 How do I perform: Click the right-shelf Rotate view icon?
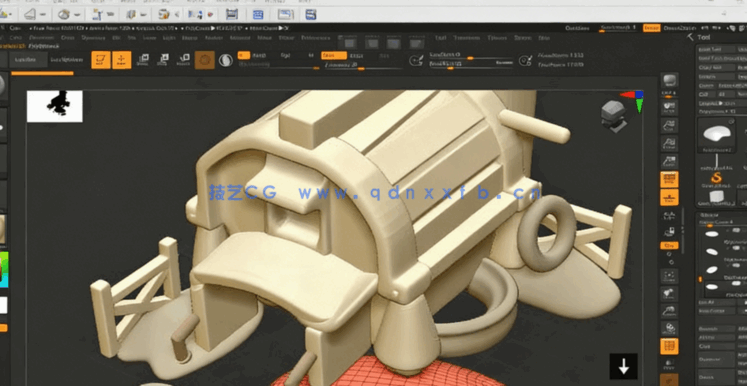(669, 329)
